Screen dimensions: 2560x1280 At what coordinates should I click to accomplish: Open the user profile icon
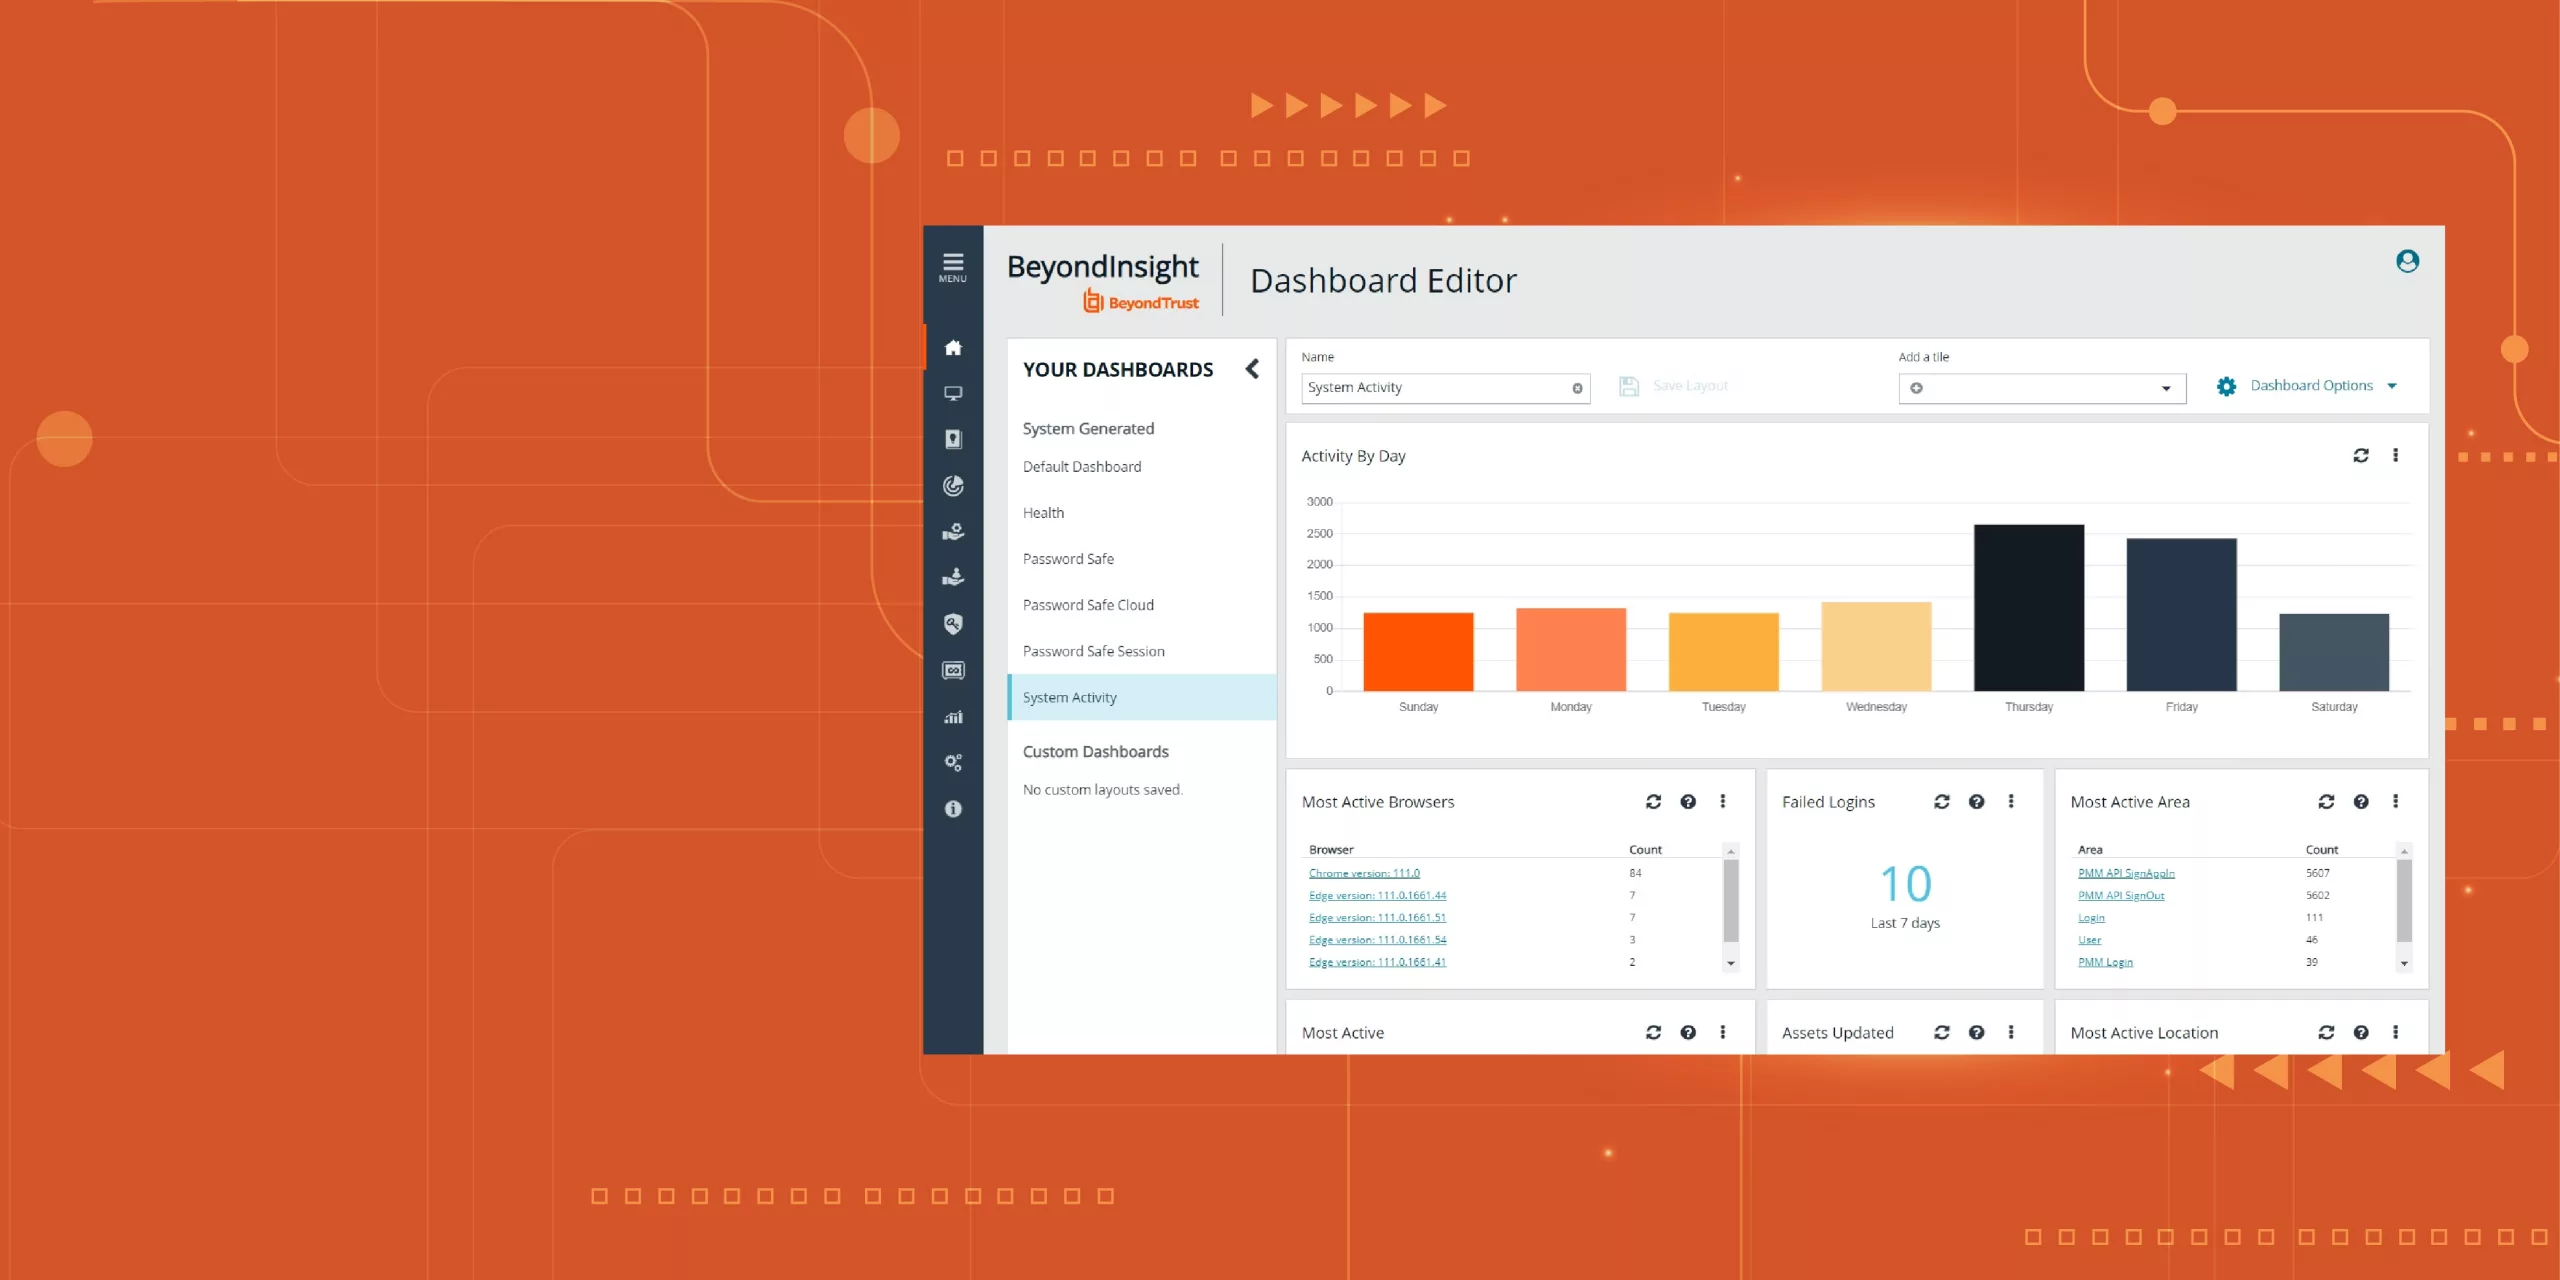(2407, 261)
